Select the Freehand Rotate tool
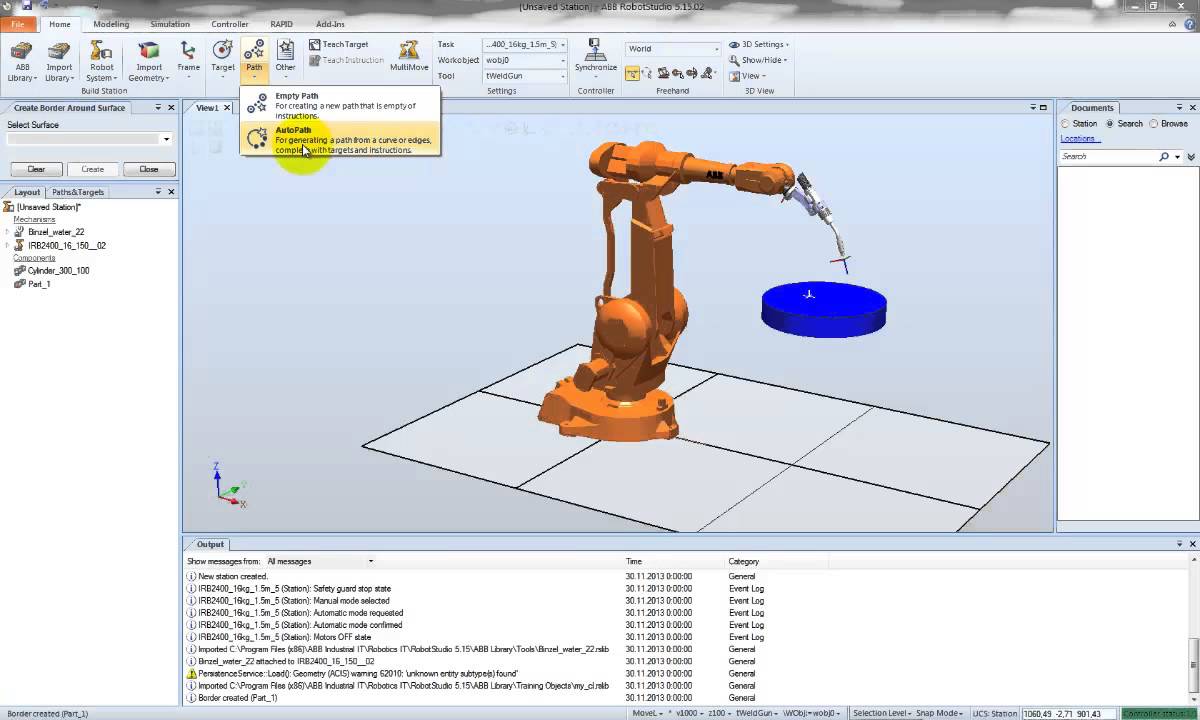 (x=647, y=73)
